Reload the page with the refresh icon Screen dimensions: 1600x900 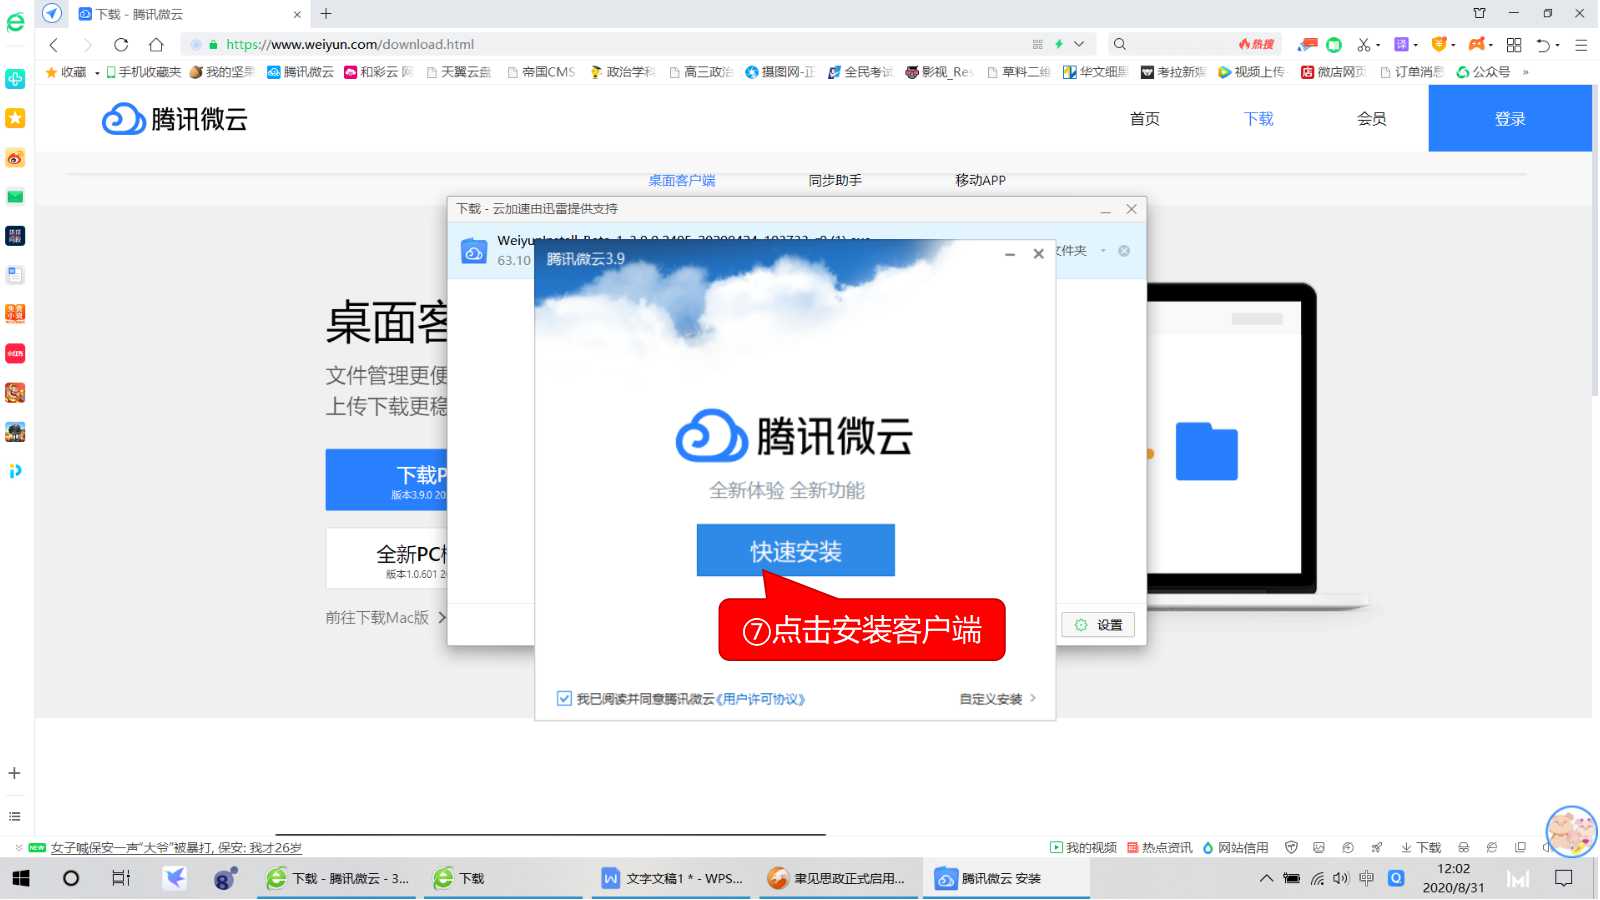coord(121,44)
